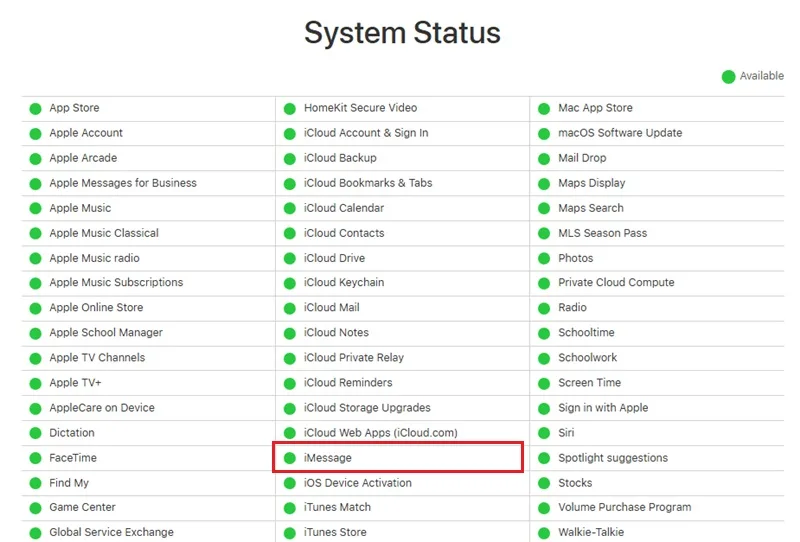Viewport: 800px width, 542px height.
Task: Click Apple Online Store in the list
Action: (x=96, y=307)
